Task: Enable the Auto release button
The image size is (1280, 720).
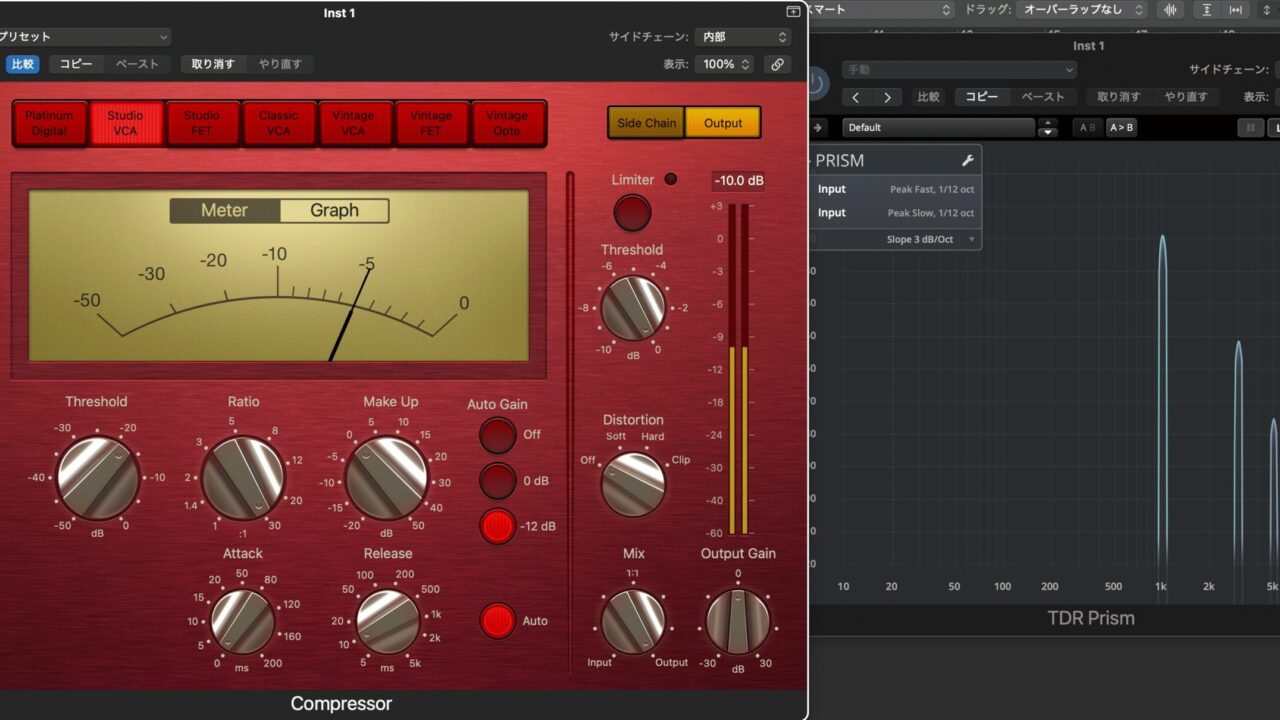Action: [x=497, y=621]
